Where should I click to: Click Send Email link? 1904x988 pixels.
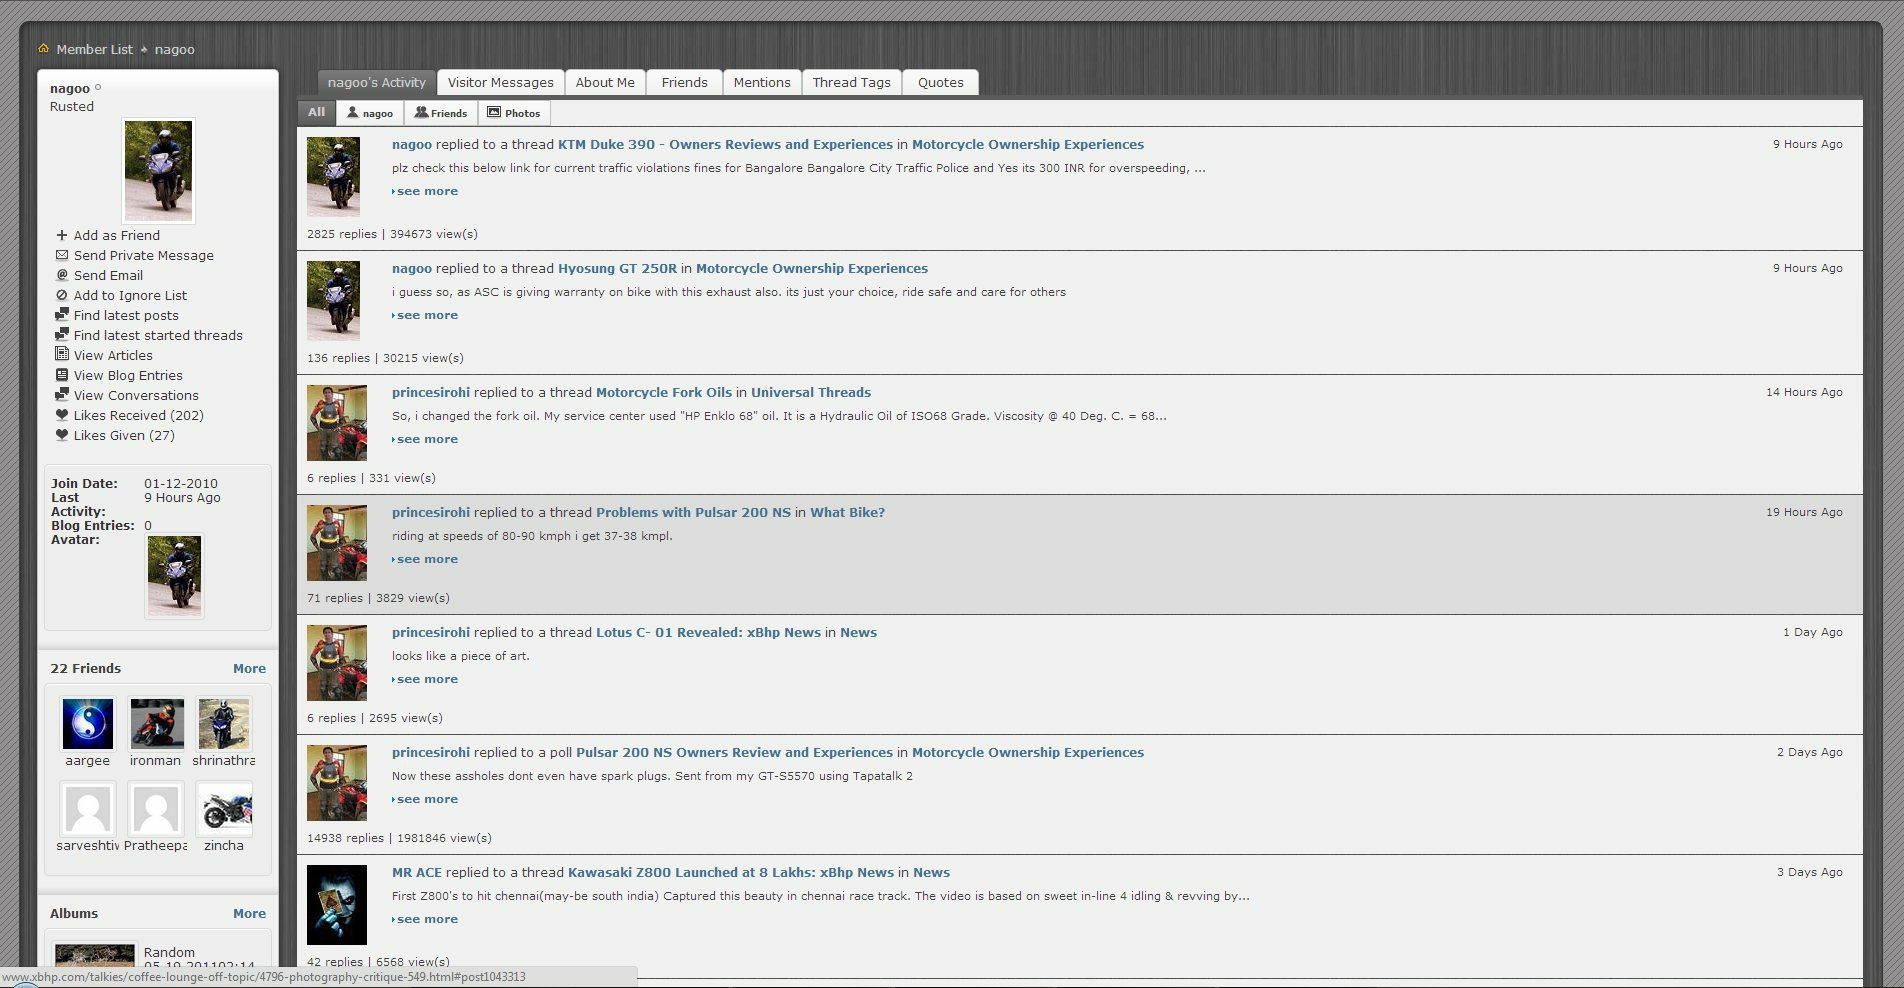coord(108,275)
